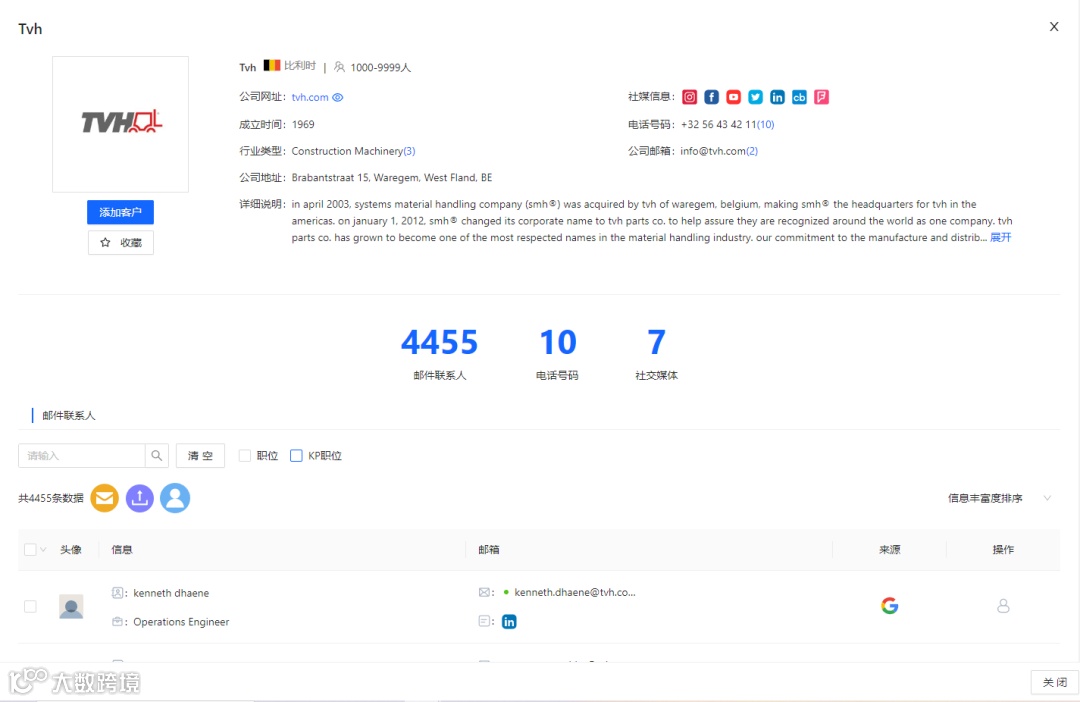
Task: Open the Instagram social media icon
Action: tap(689, 97)
